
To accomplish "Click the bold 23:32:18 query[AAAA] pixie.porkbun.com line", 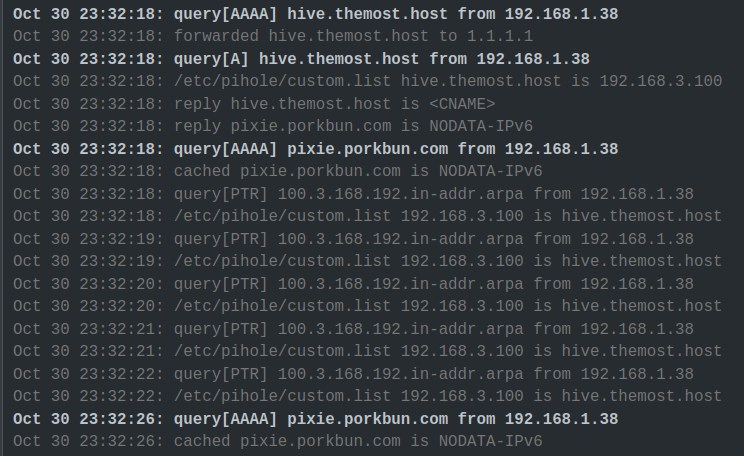I will point(316,149).
